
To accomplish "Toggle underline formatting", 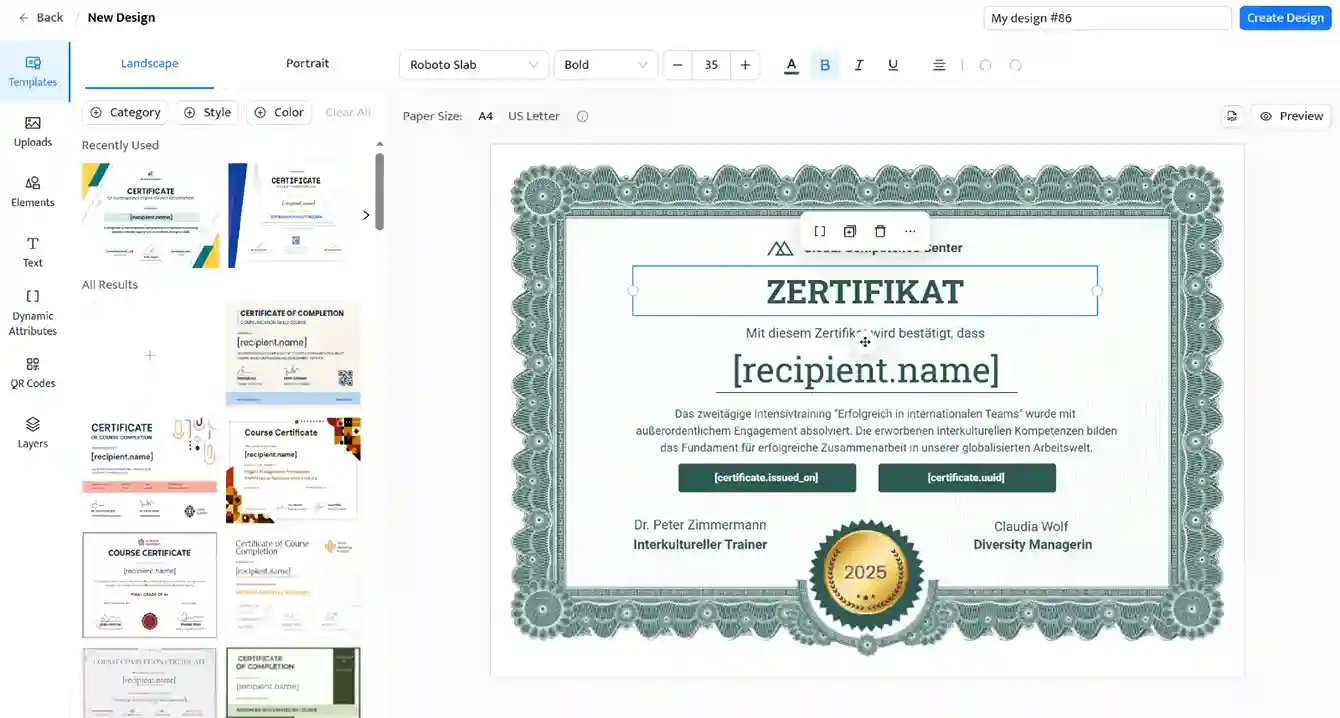I will 893,65.
